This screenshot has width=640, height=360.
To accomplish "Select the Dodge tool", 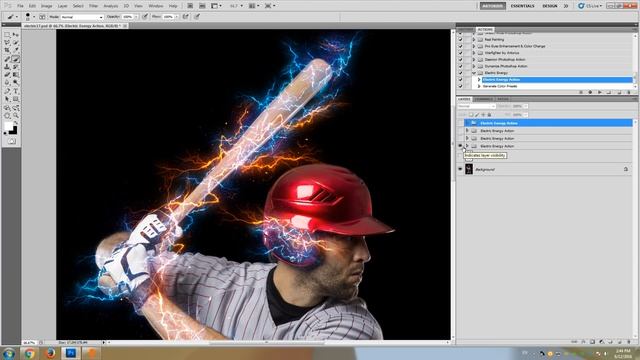I will tap(16, 83).
